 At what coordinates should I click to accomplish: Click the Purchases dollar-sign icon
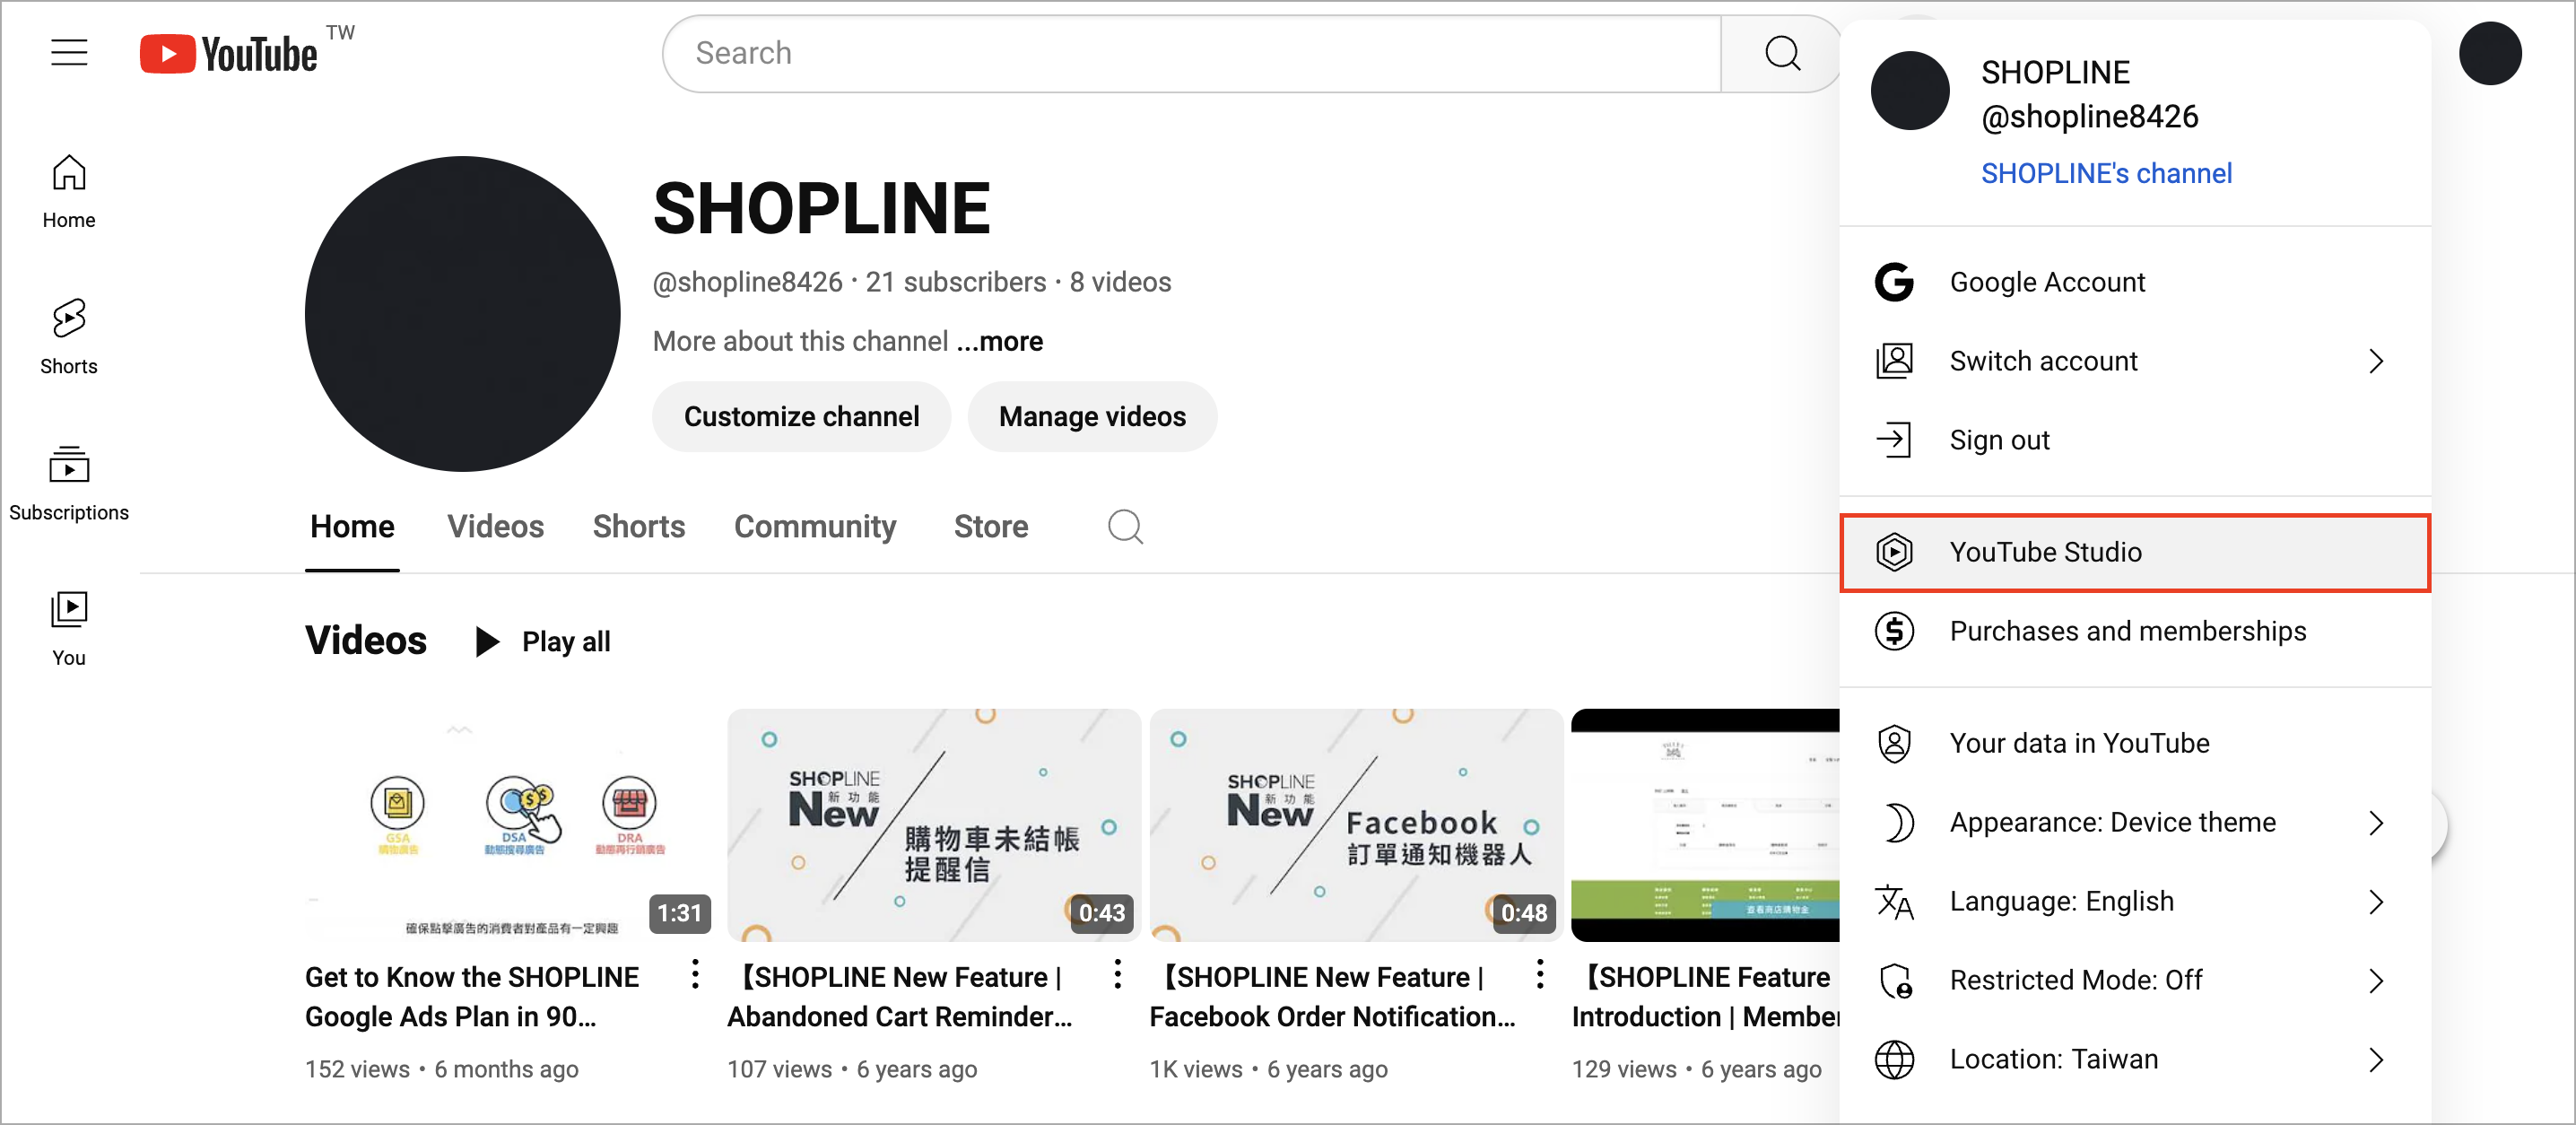point(1894,631)
